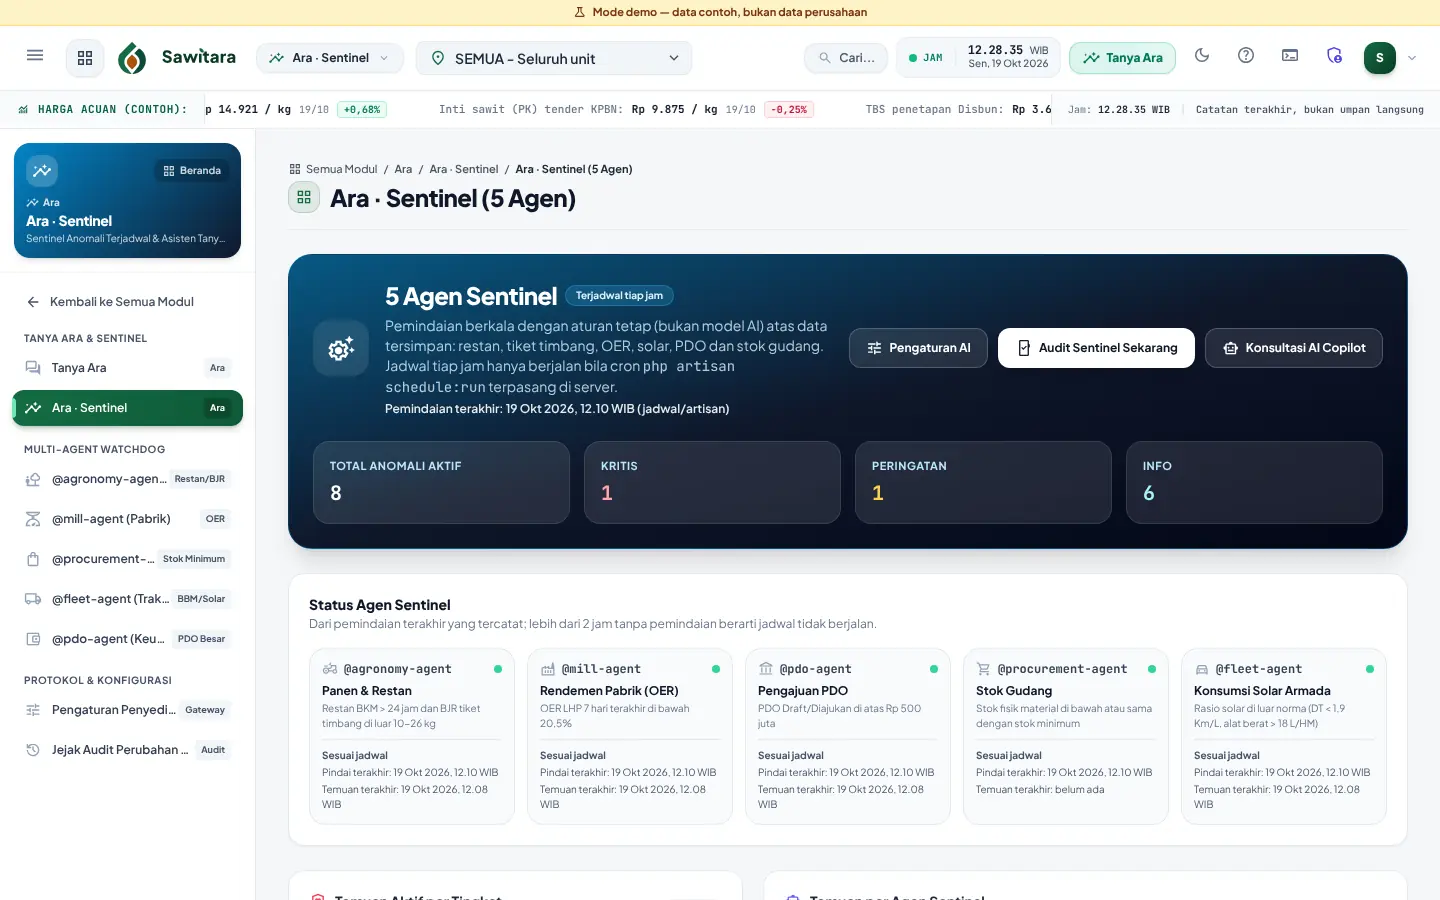Open the @fleet-agent Konsumsi Solar card
This screenshot has width=1440, height=900.
coord(1284,737)
